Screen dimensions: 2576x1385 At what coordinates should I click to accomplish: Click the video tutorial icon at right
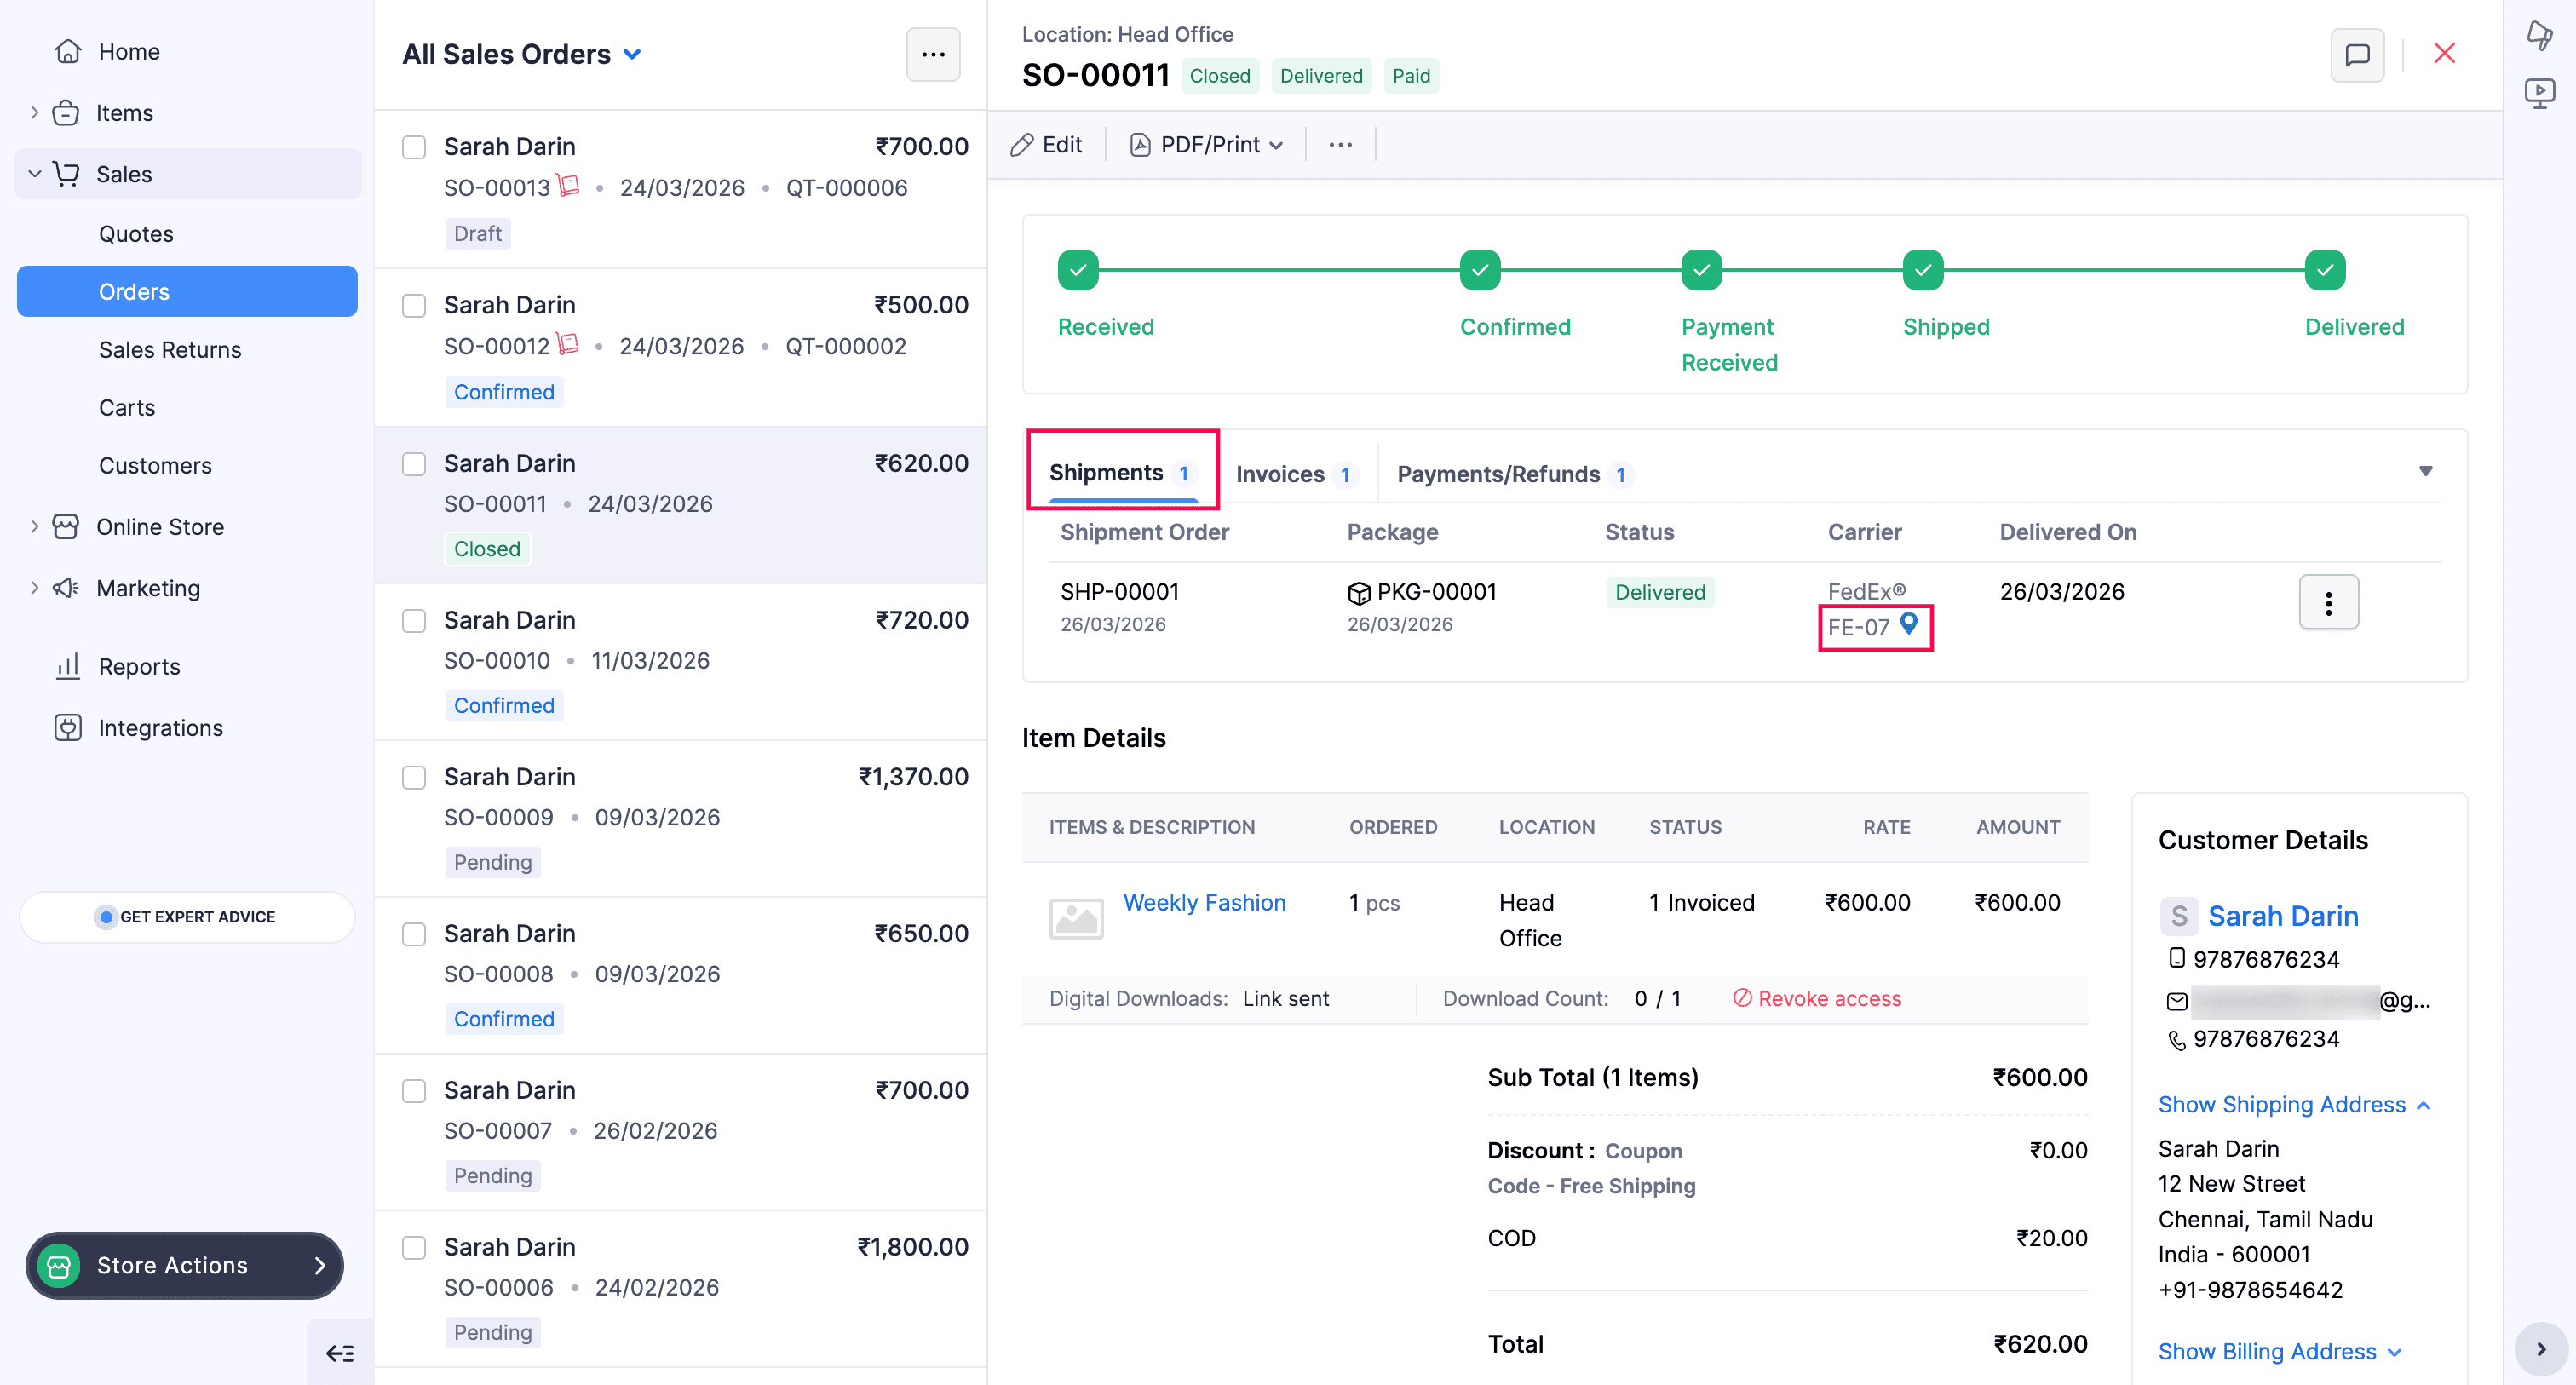point(2539,94)
